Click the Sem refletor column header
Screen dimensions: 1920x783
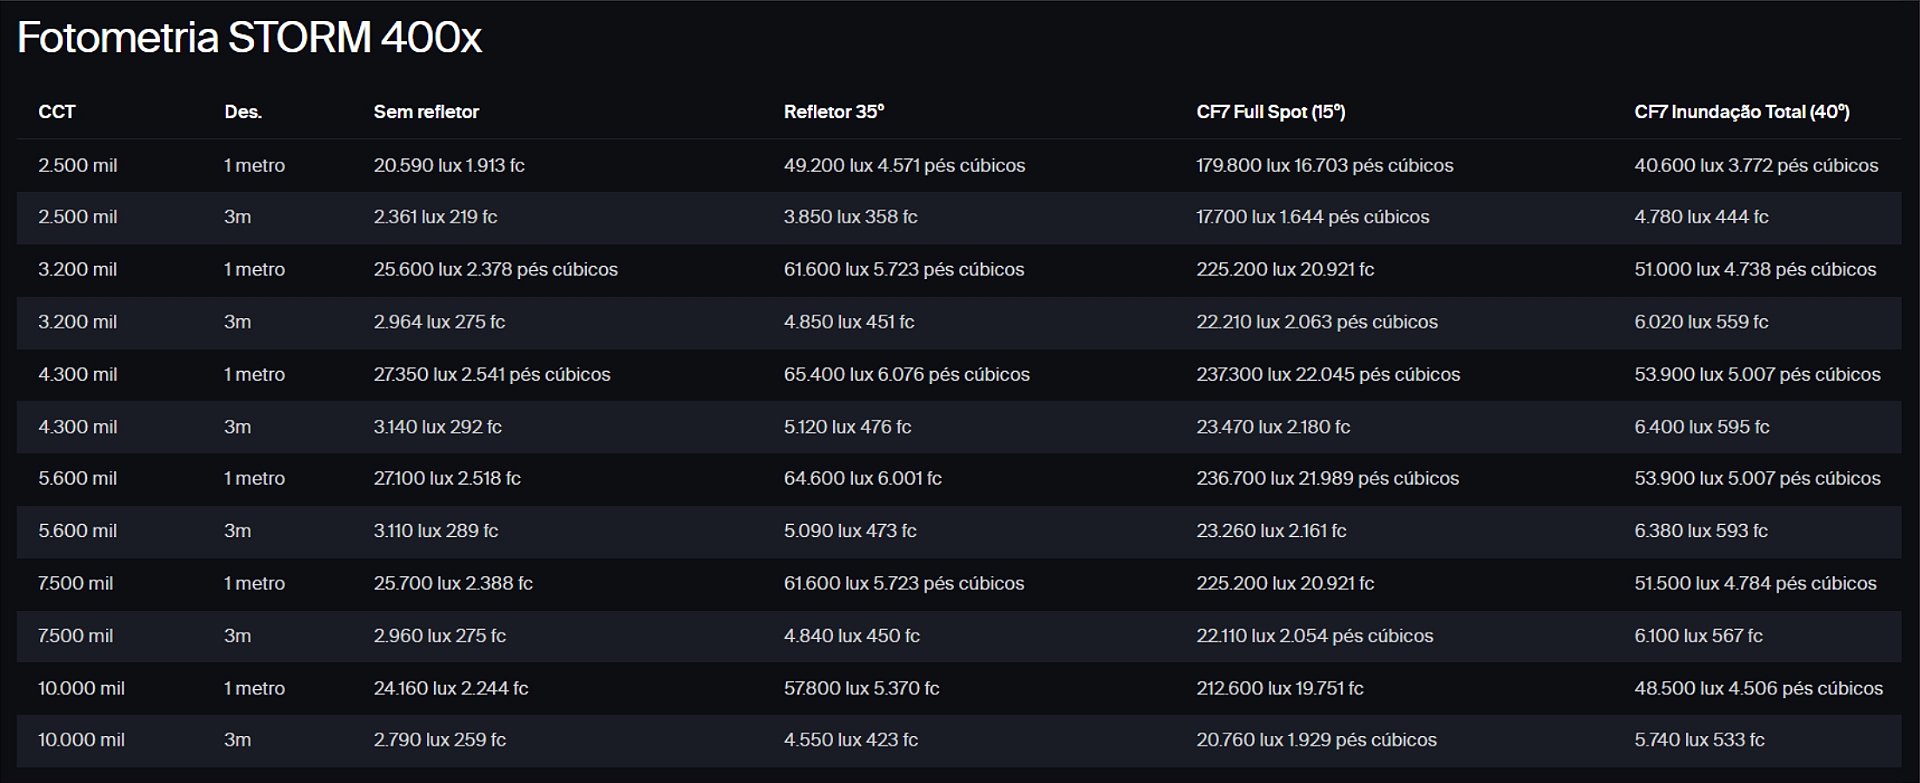click(426, 112)
